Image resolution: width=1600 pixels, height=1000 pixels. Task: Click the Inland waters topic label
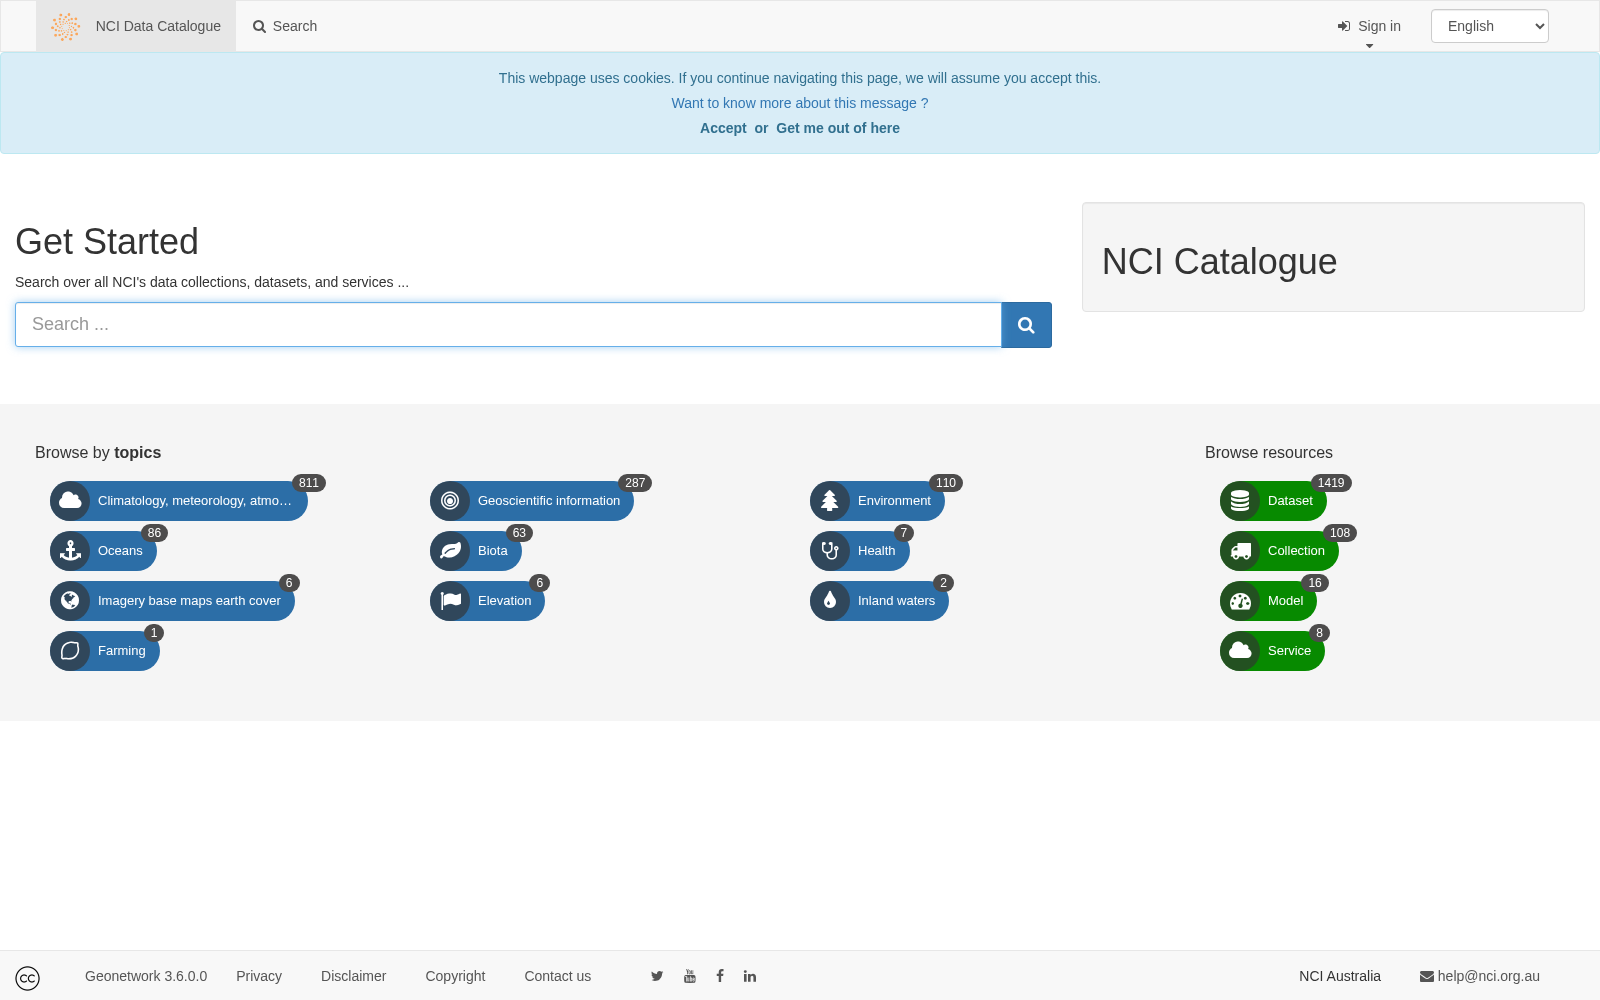pyautogui.click(x=896, y=601)
